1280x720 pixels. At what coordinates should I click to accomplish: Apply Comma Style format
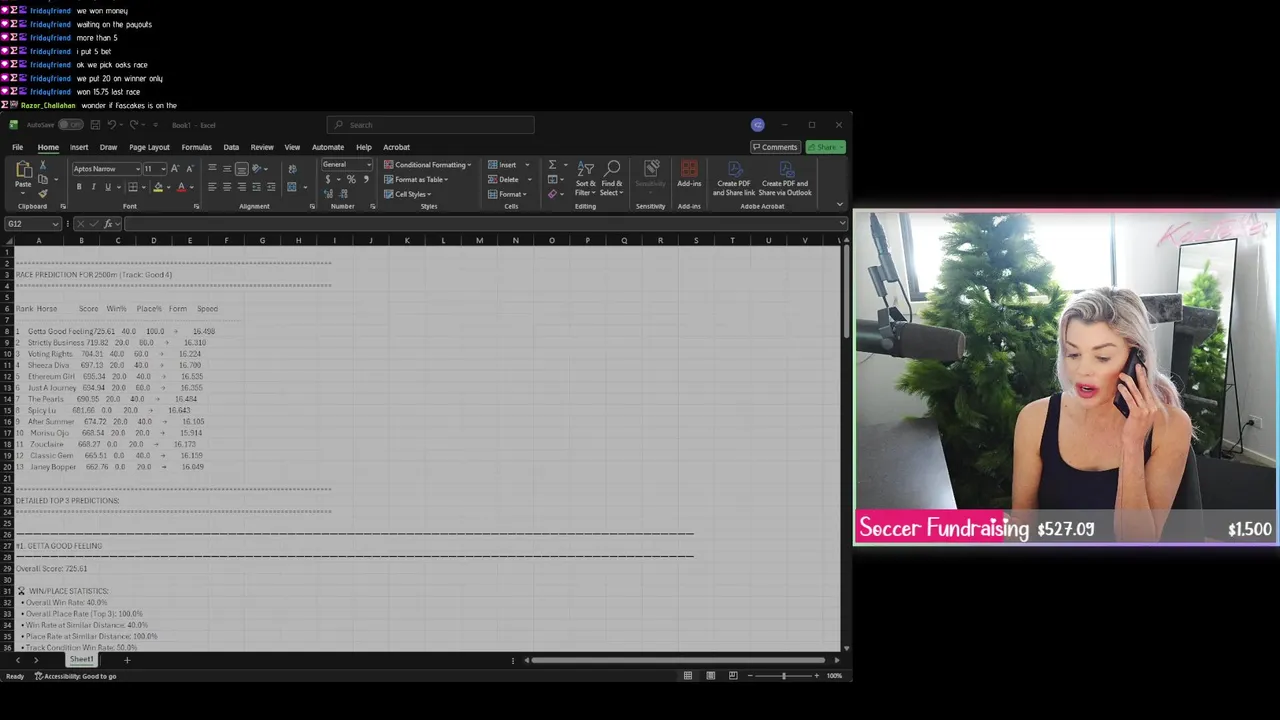coord(365,180)
